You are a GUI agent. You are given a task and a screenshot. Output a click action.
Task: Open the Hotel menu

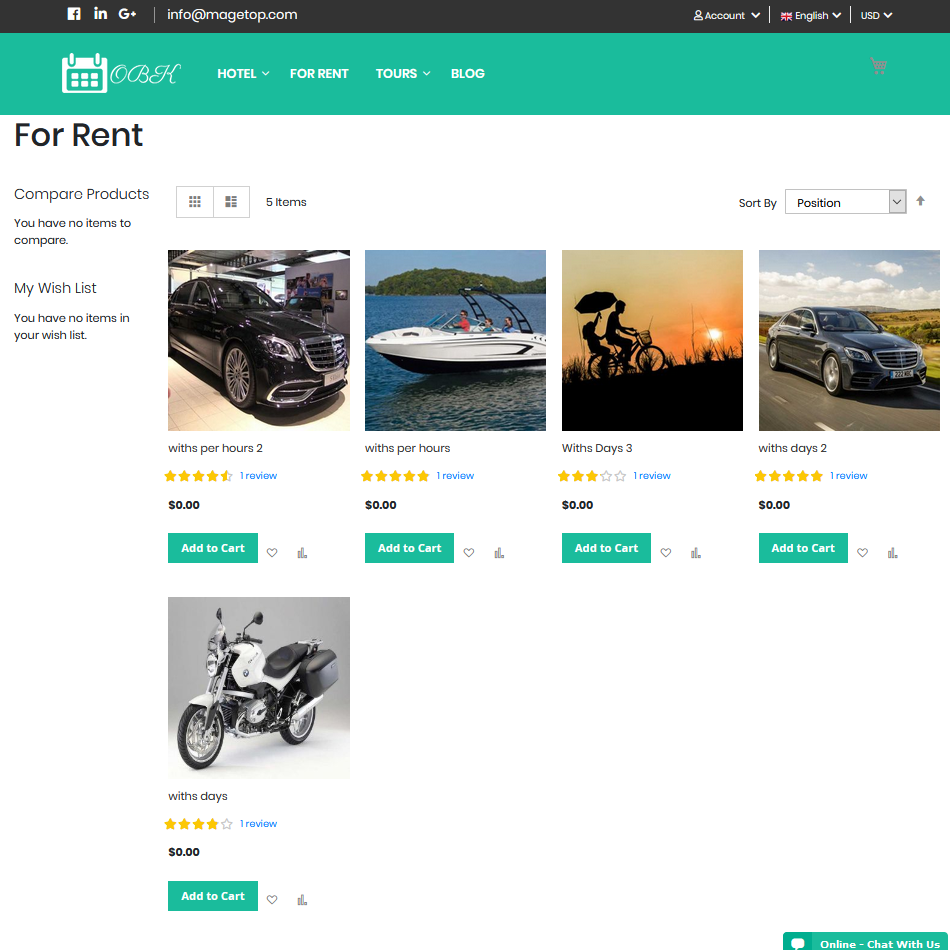click(243, 73)
